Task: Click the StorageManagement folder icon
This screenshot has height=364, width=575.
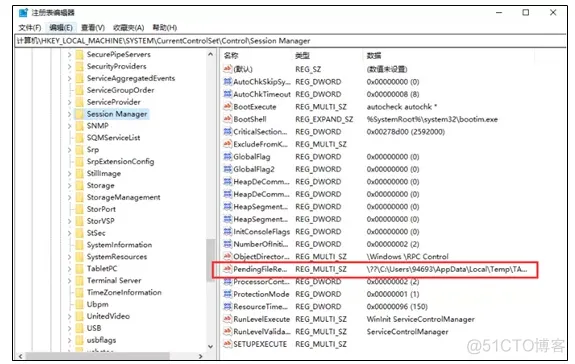Action: [79, 198]
